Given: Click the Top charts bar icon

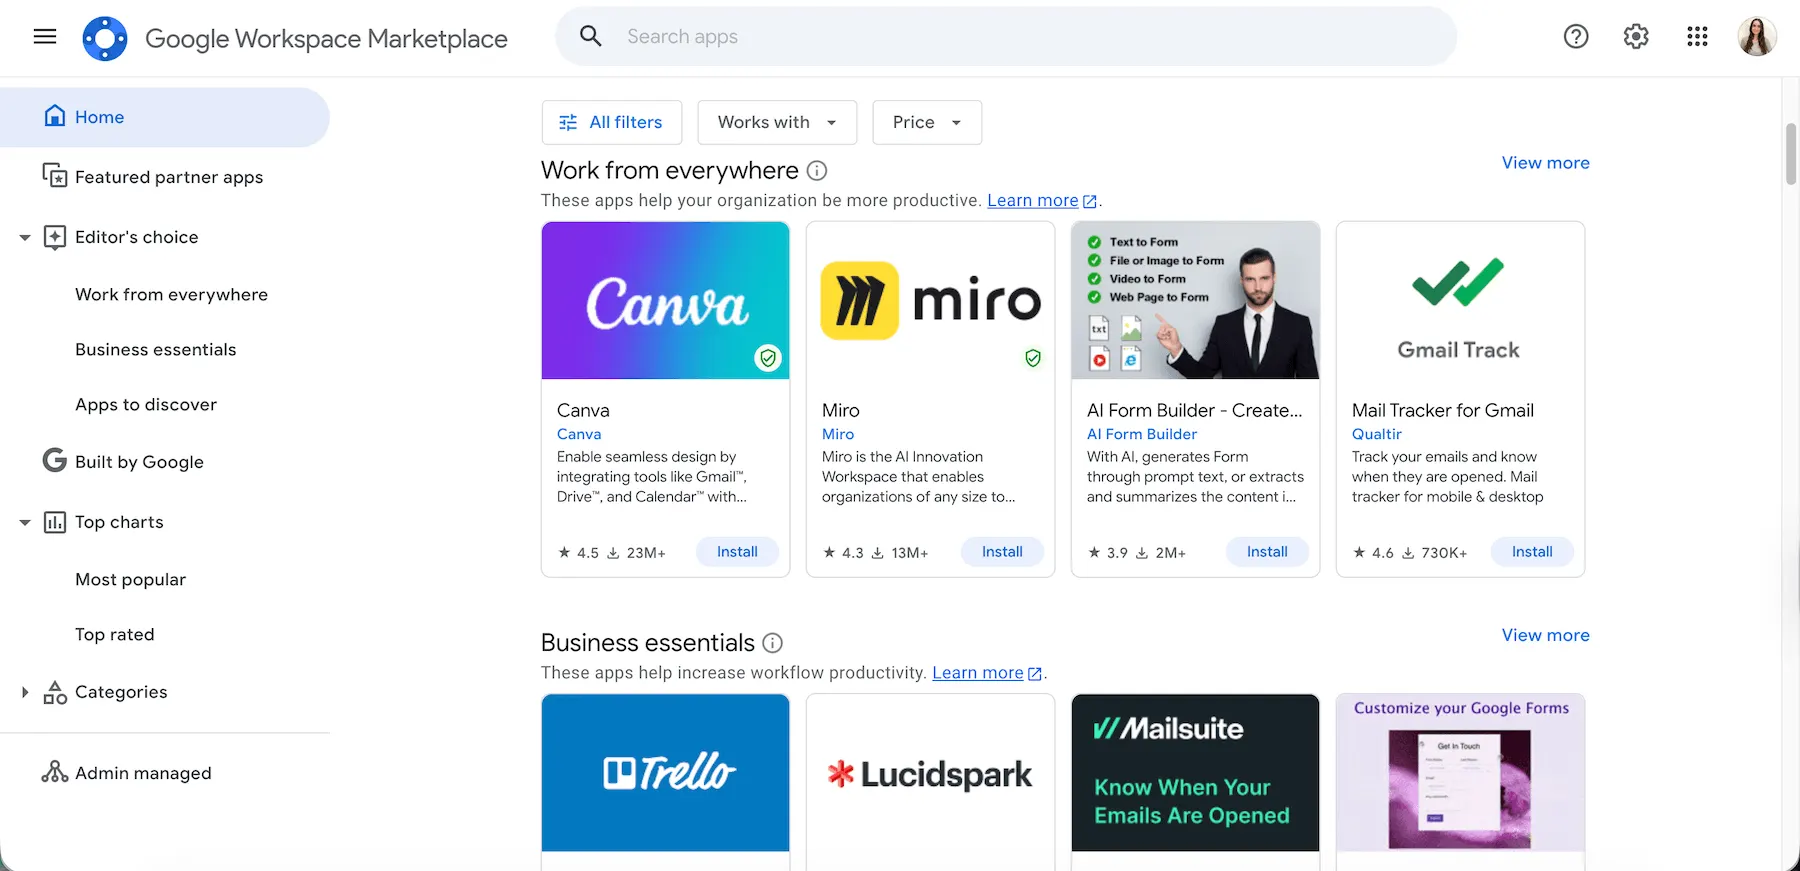Looking at the screenshot, I should 55,522.
